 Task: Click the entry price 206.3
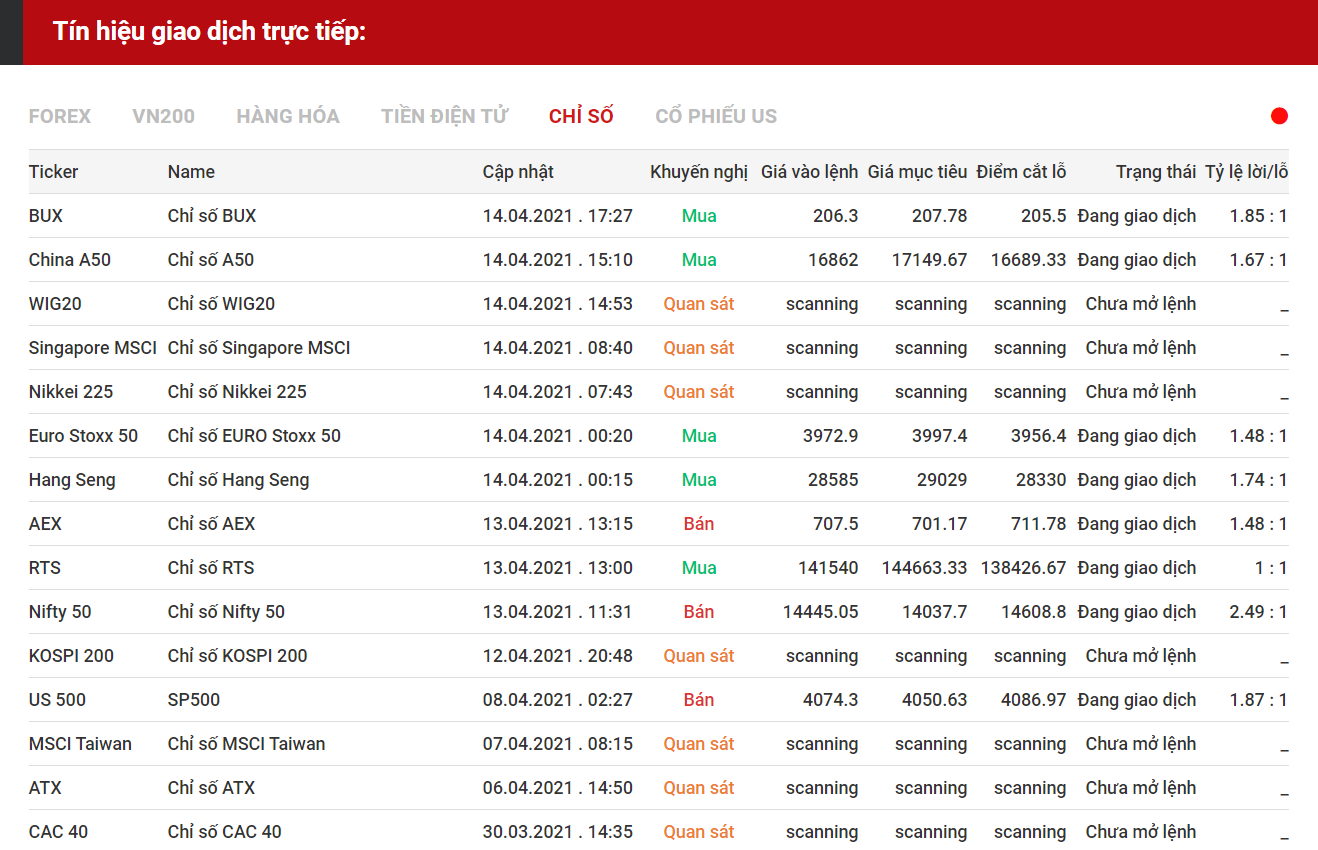(836, 216)
